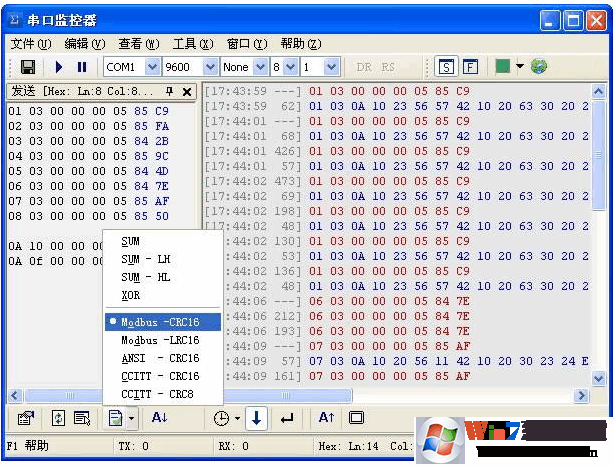
Task: Click the checksum document icon
Action: tap(116, 418)
